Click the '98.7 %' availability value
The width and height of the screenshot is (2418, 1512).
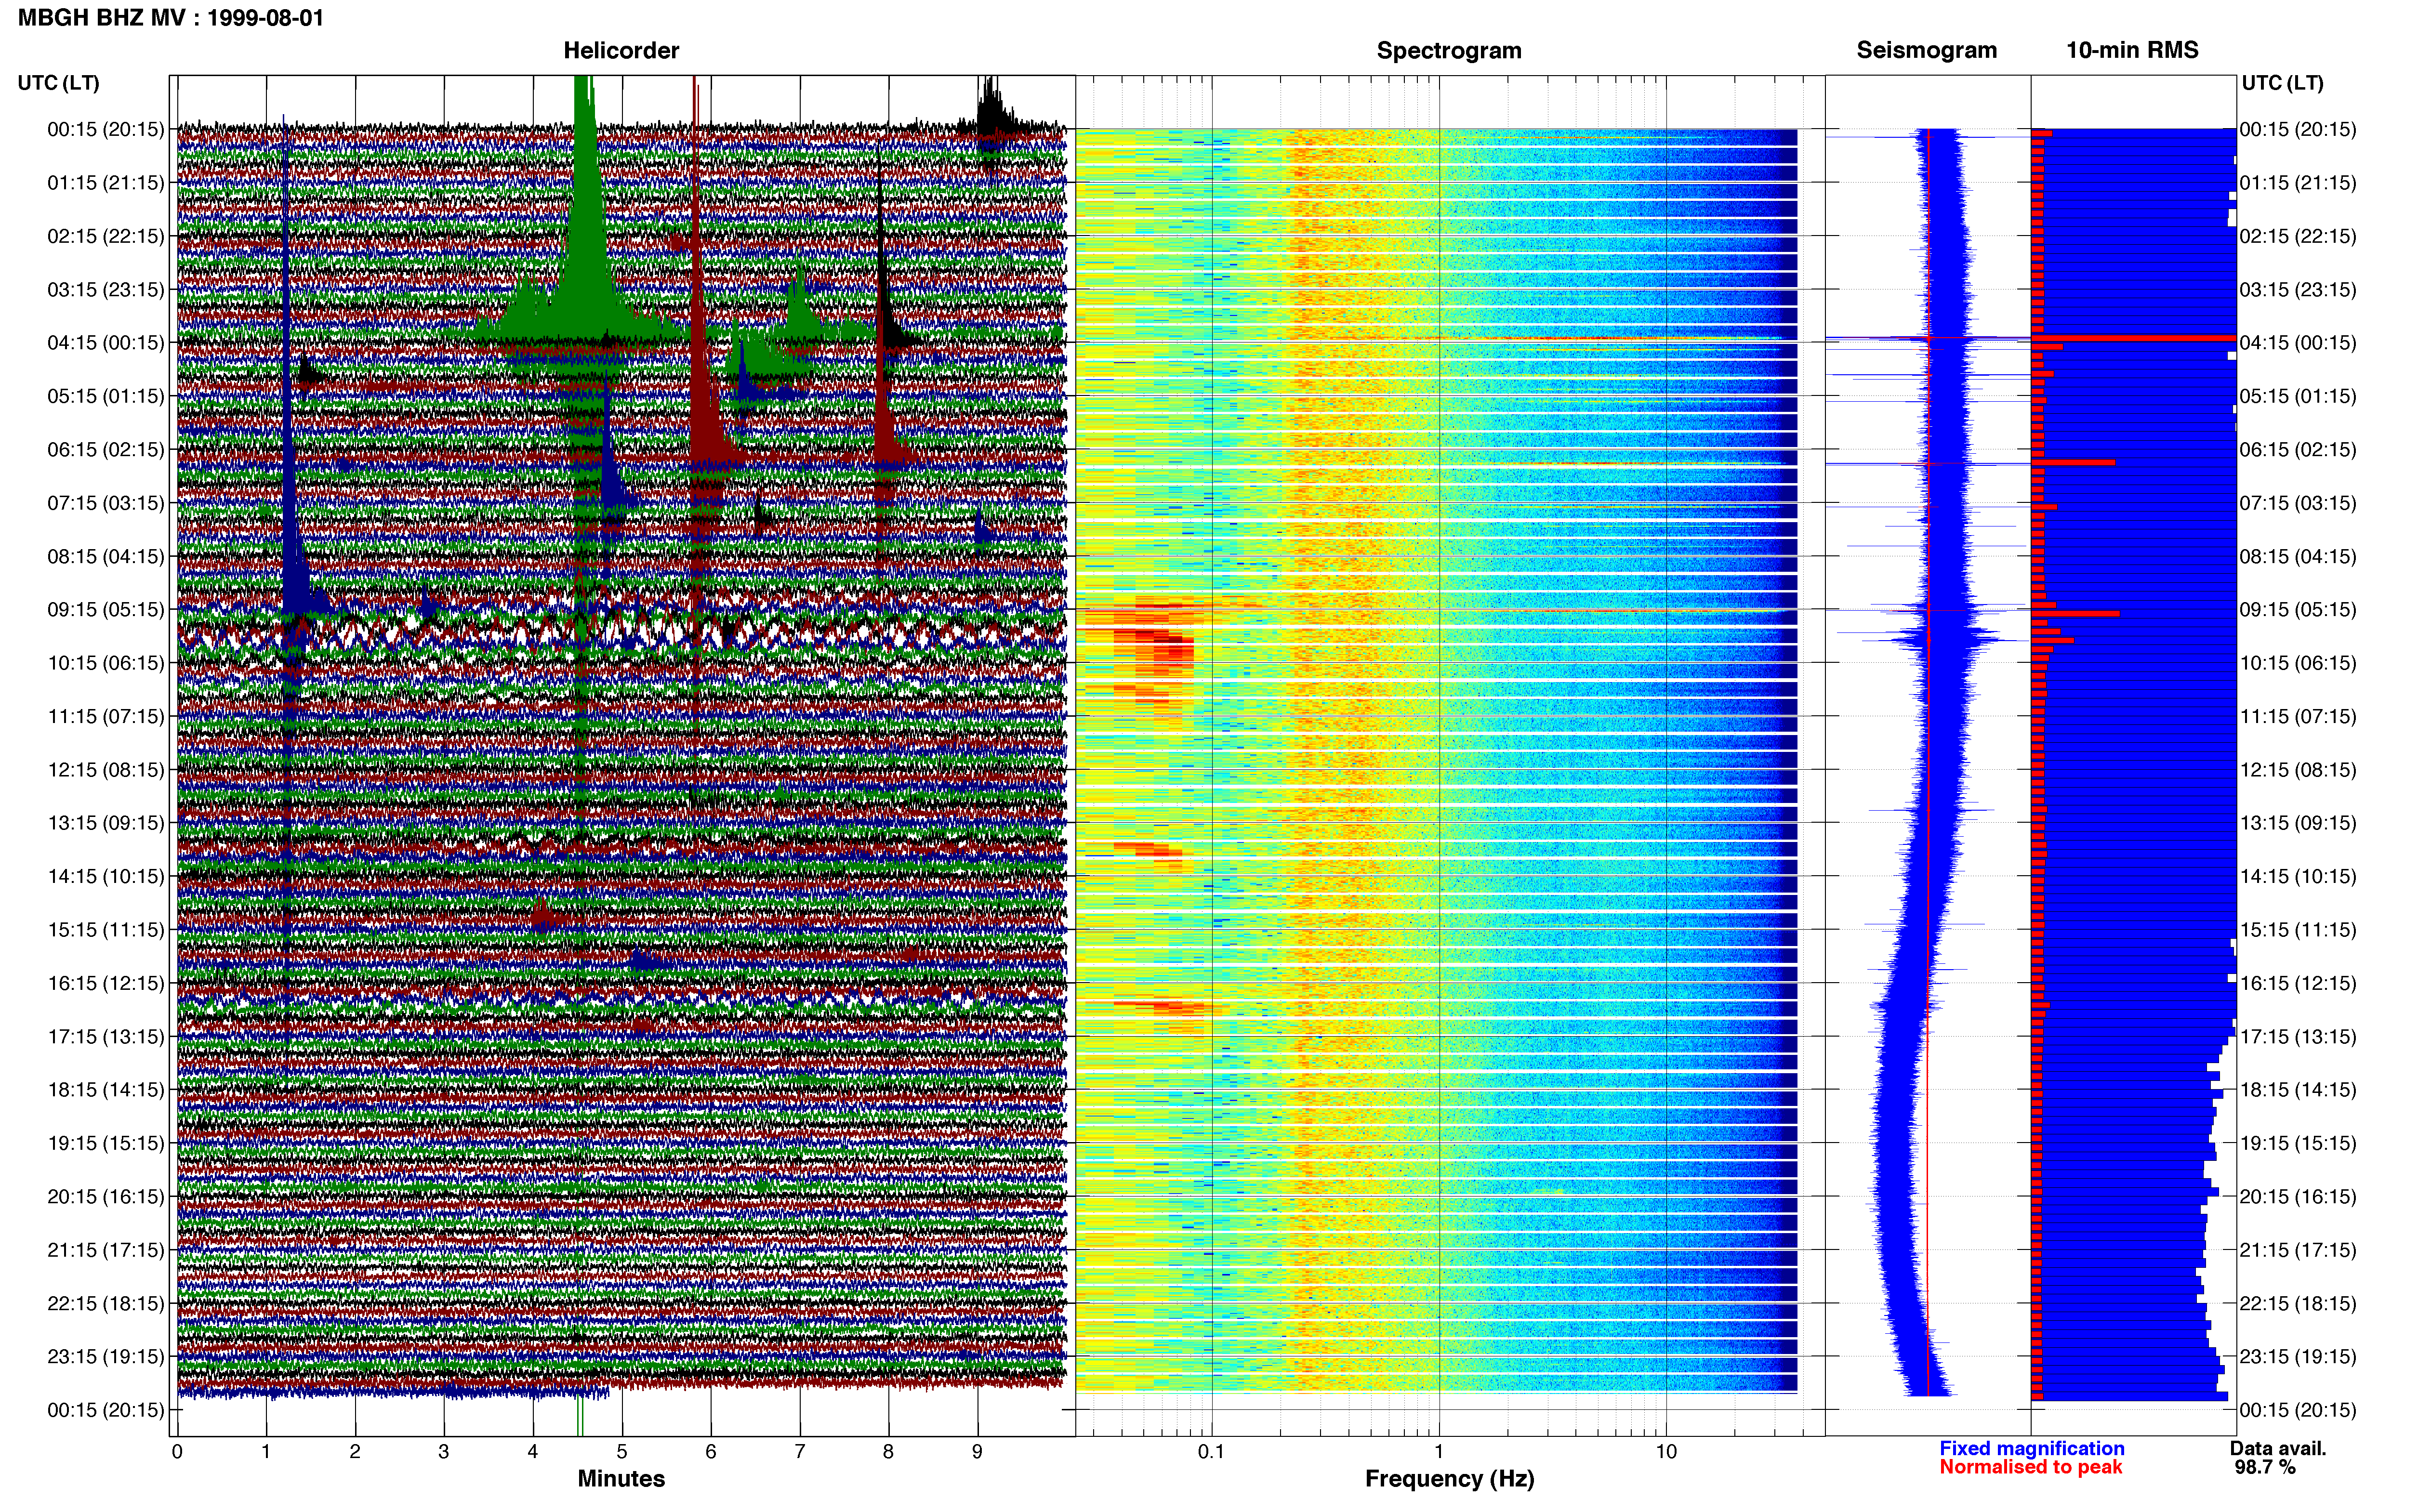tap(2265, 1468)
